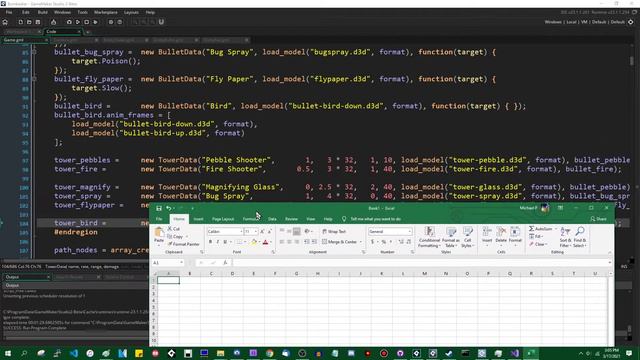Click GameMaker's Debug (bug) toolbar icon

69,22
